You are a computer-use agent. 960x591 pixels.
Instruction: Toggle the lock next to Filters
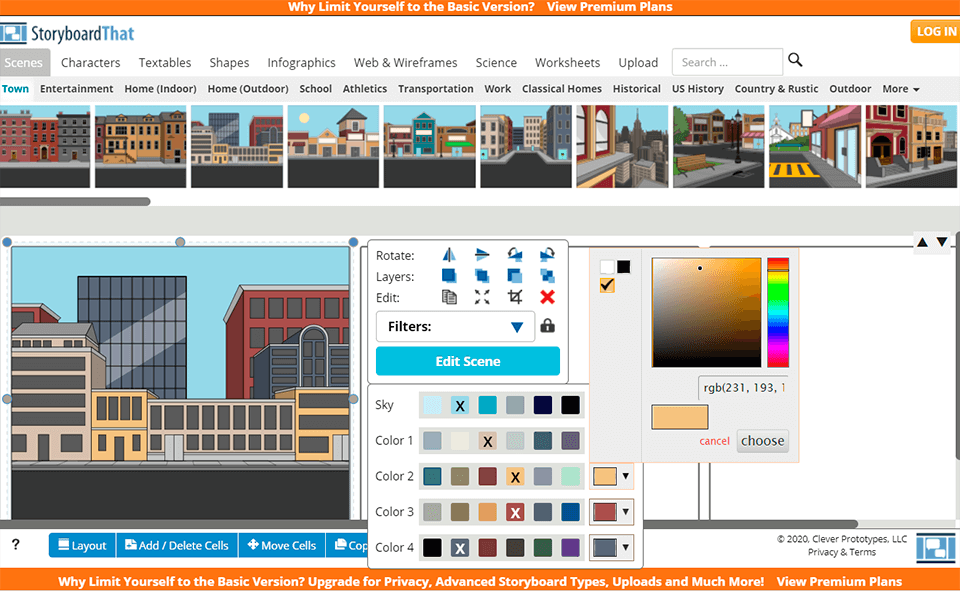(x=546, y=327)
